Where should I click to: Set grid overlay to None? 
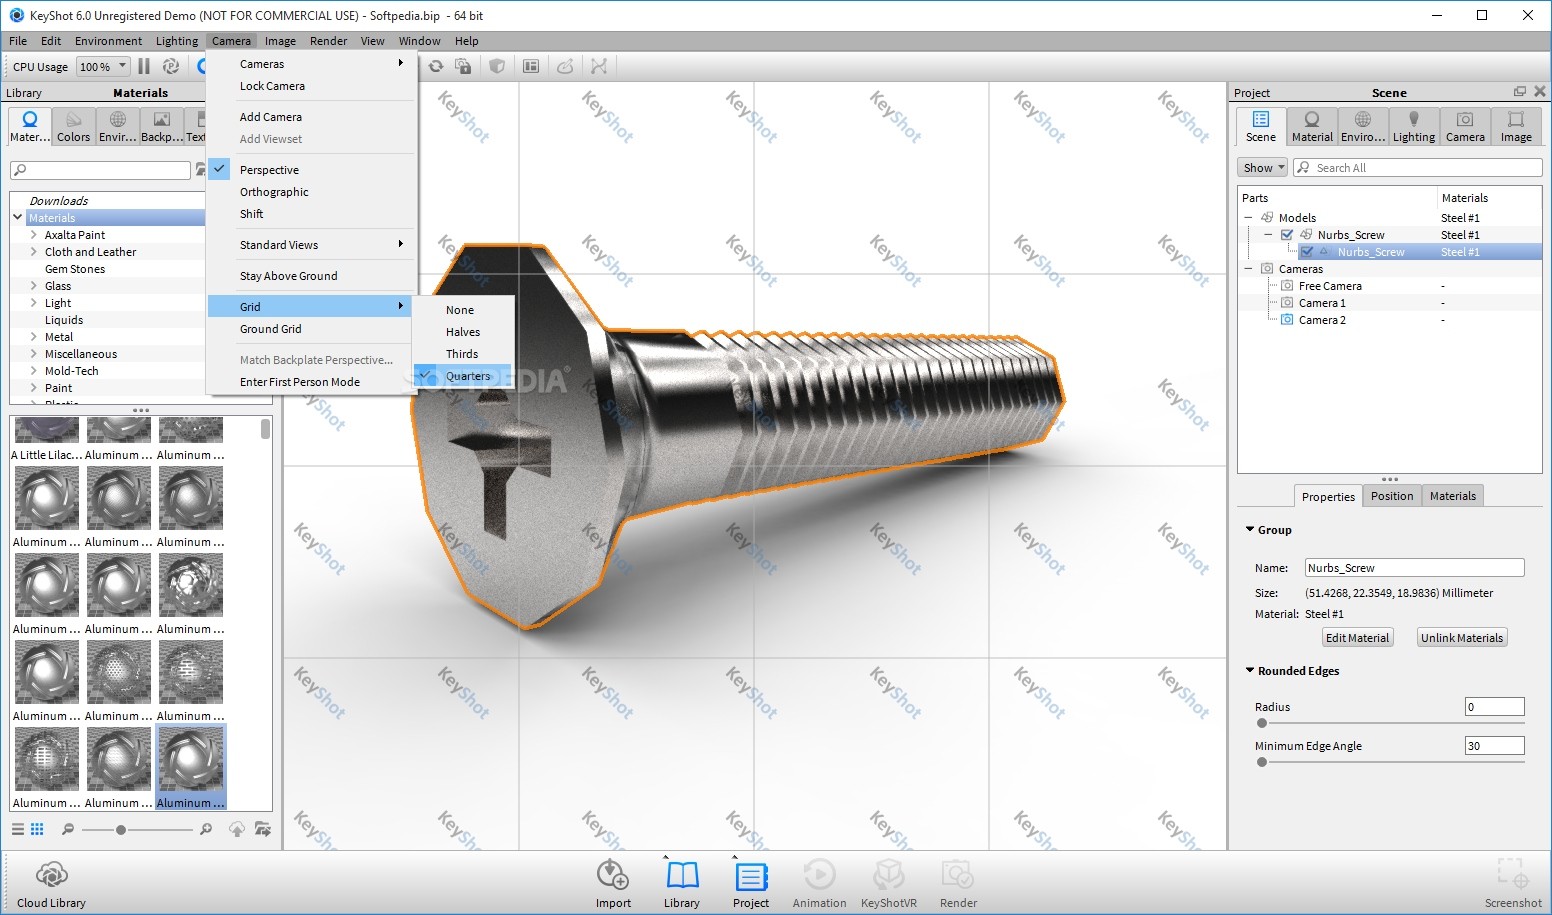coord(460,310)
